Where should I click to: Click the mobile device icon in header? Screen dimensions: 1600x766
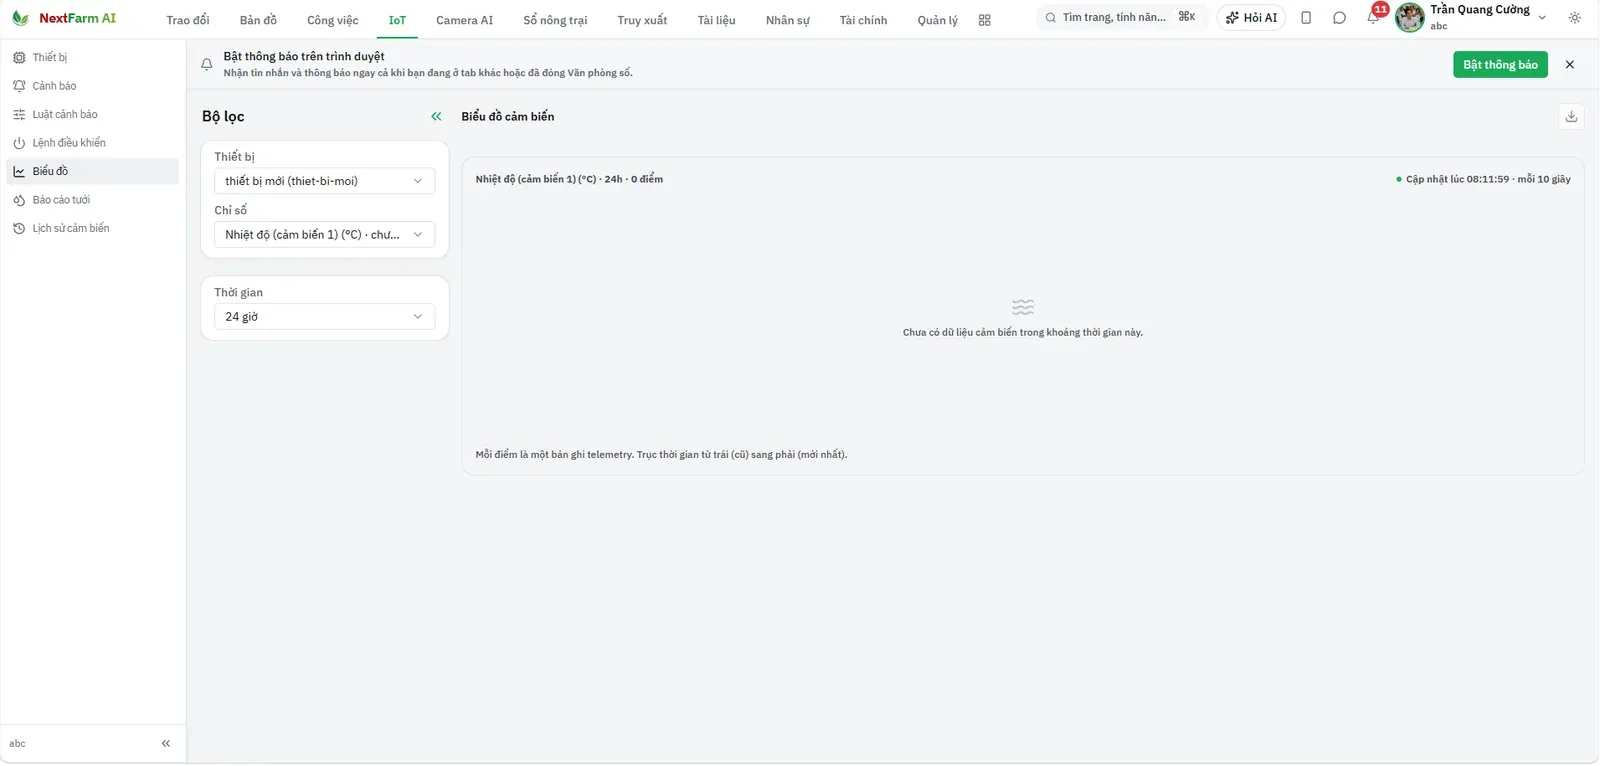point(1306,18)
